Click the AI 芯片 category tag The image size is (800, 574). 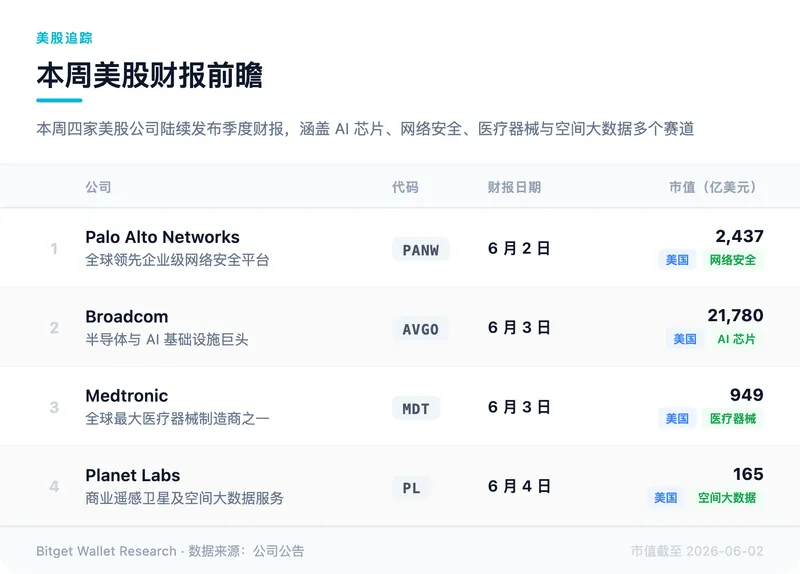[x=736, y=339]
